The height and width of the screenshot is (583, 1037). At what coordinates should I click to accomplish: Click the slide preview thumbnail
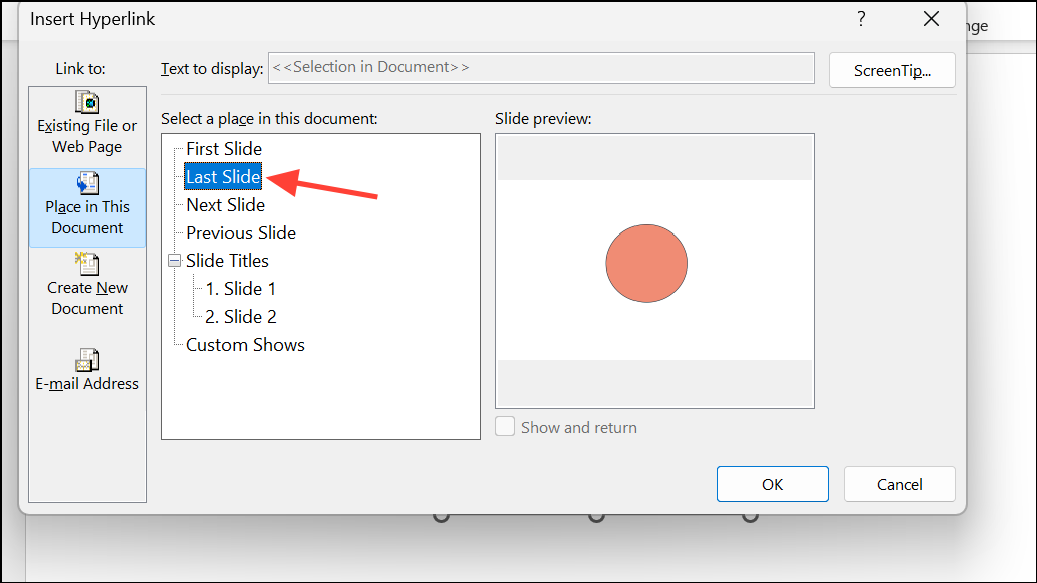(x=654, y=270)
